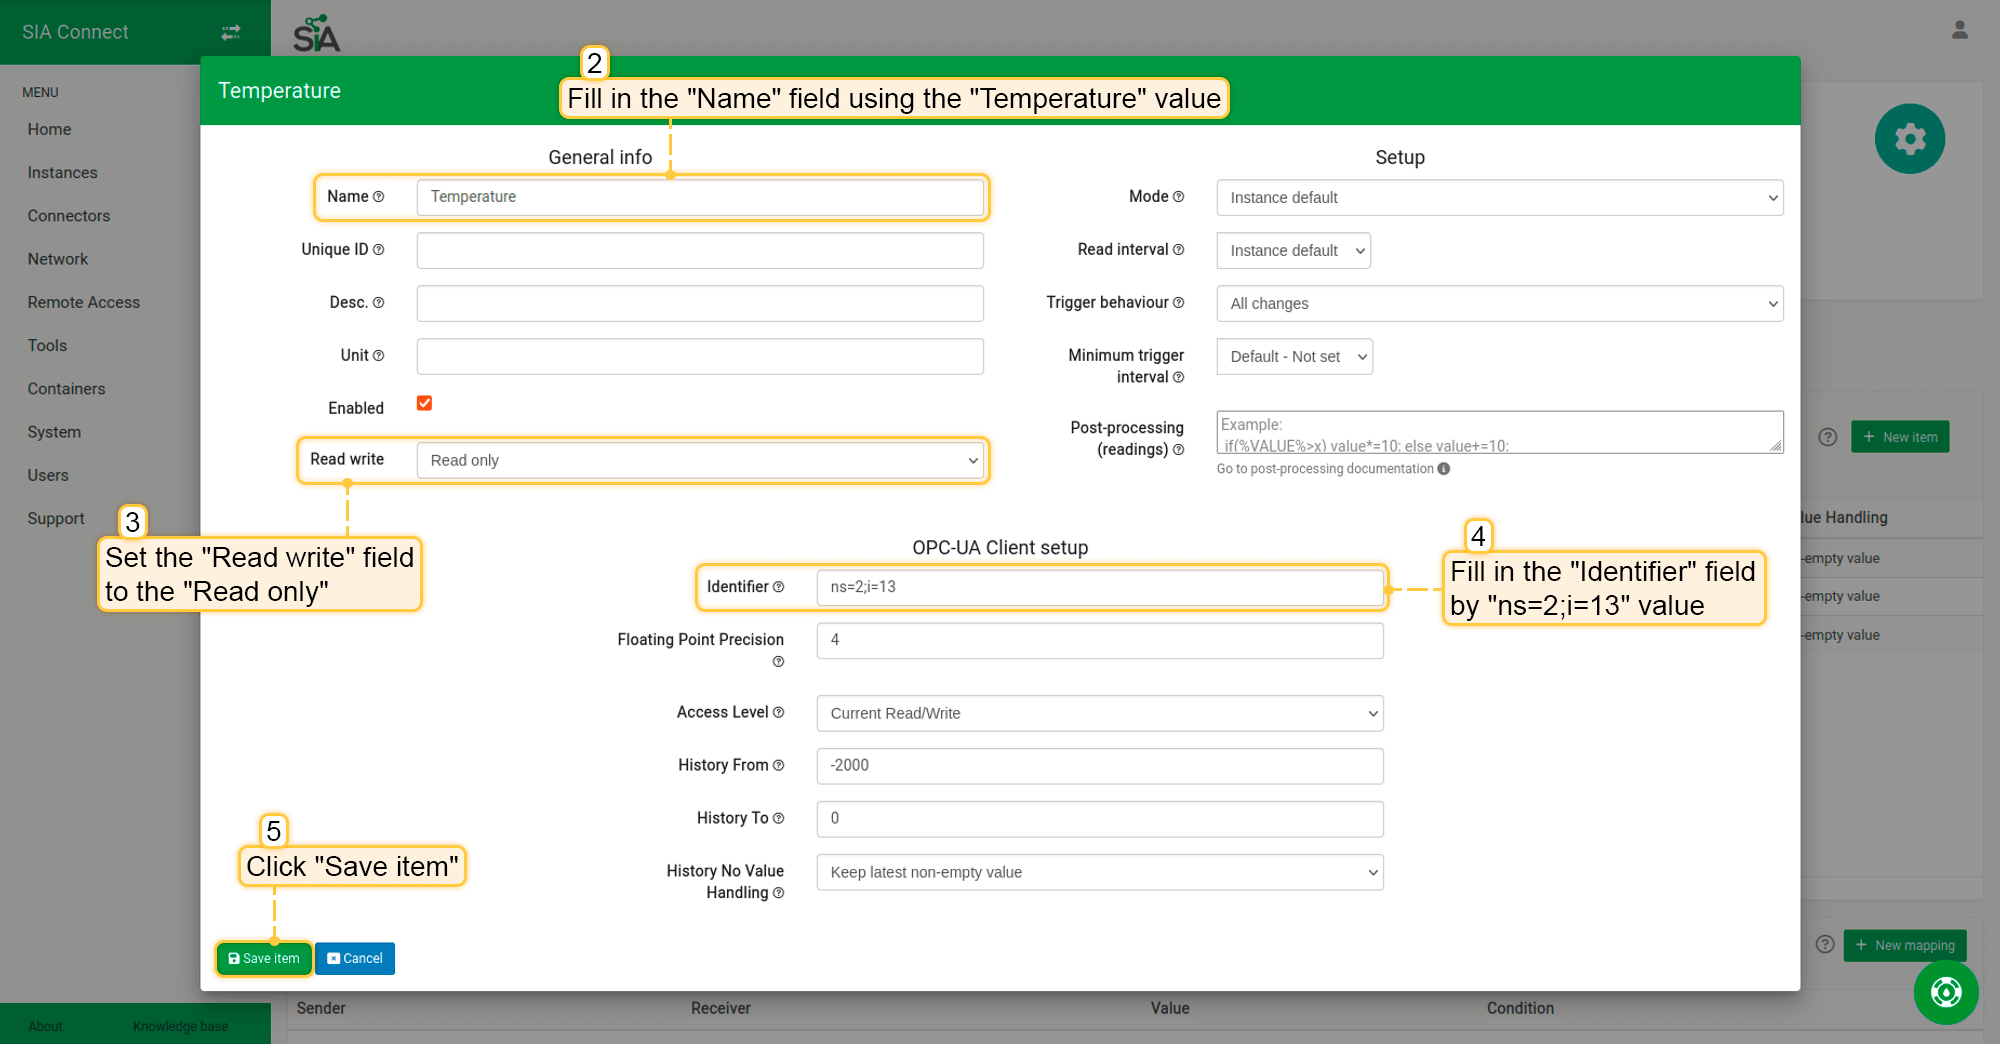Expand History No Value Handling dropdown
The width and height of the screenshot is (2000, 1044).
1099,872
